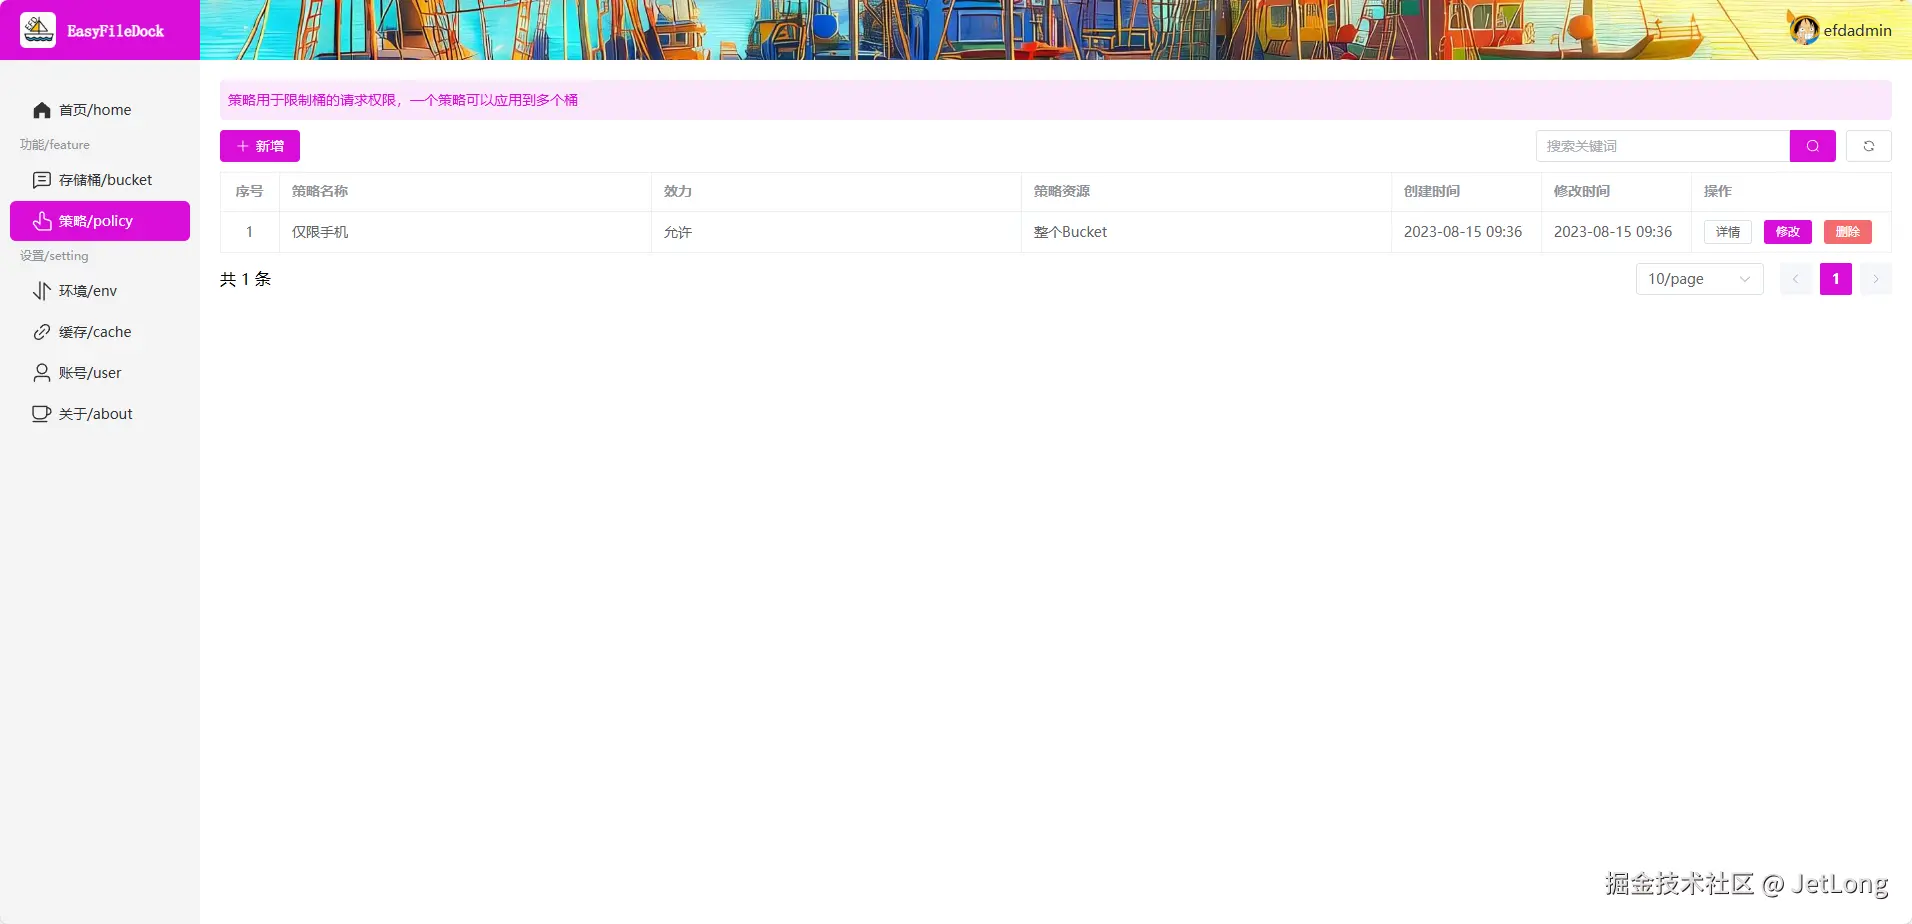Screen dimensions: 1912x924
Task: Go to next page arrow
Action: (x=1876, y=279)
